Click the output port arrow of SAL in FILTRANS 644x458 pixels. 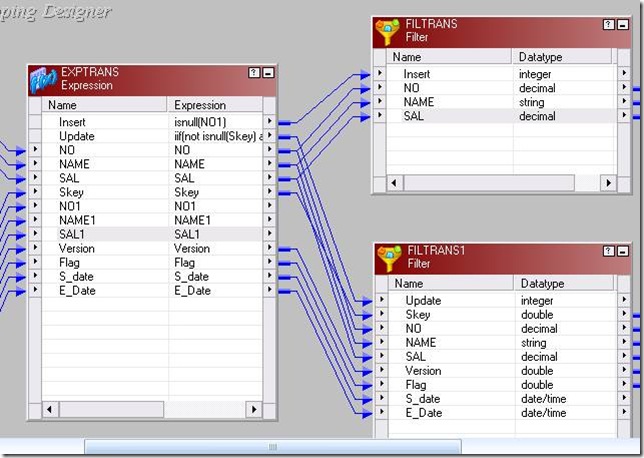tap(624, 115)
